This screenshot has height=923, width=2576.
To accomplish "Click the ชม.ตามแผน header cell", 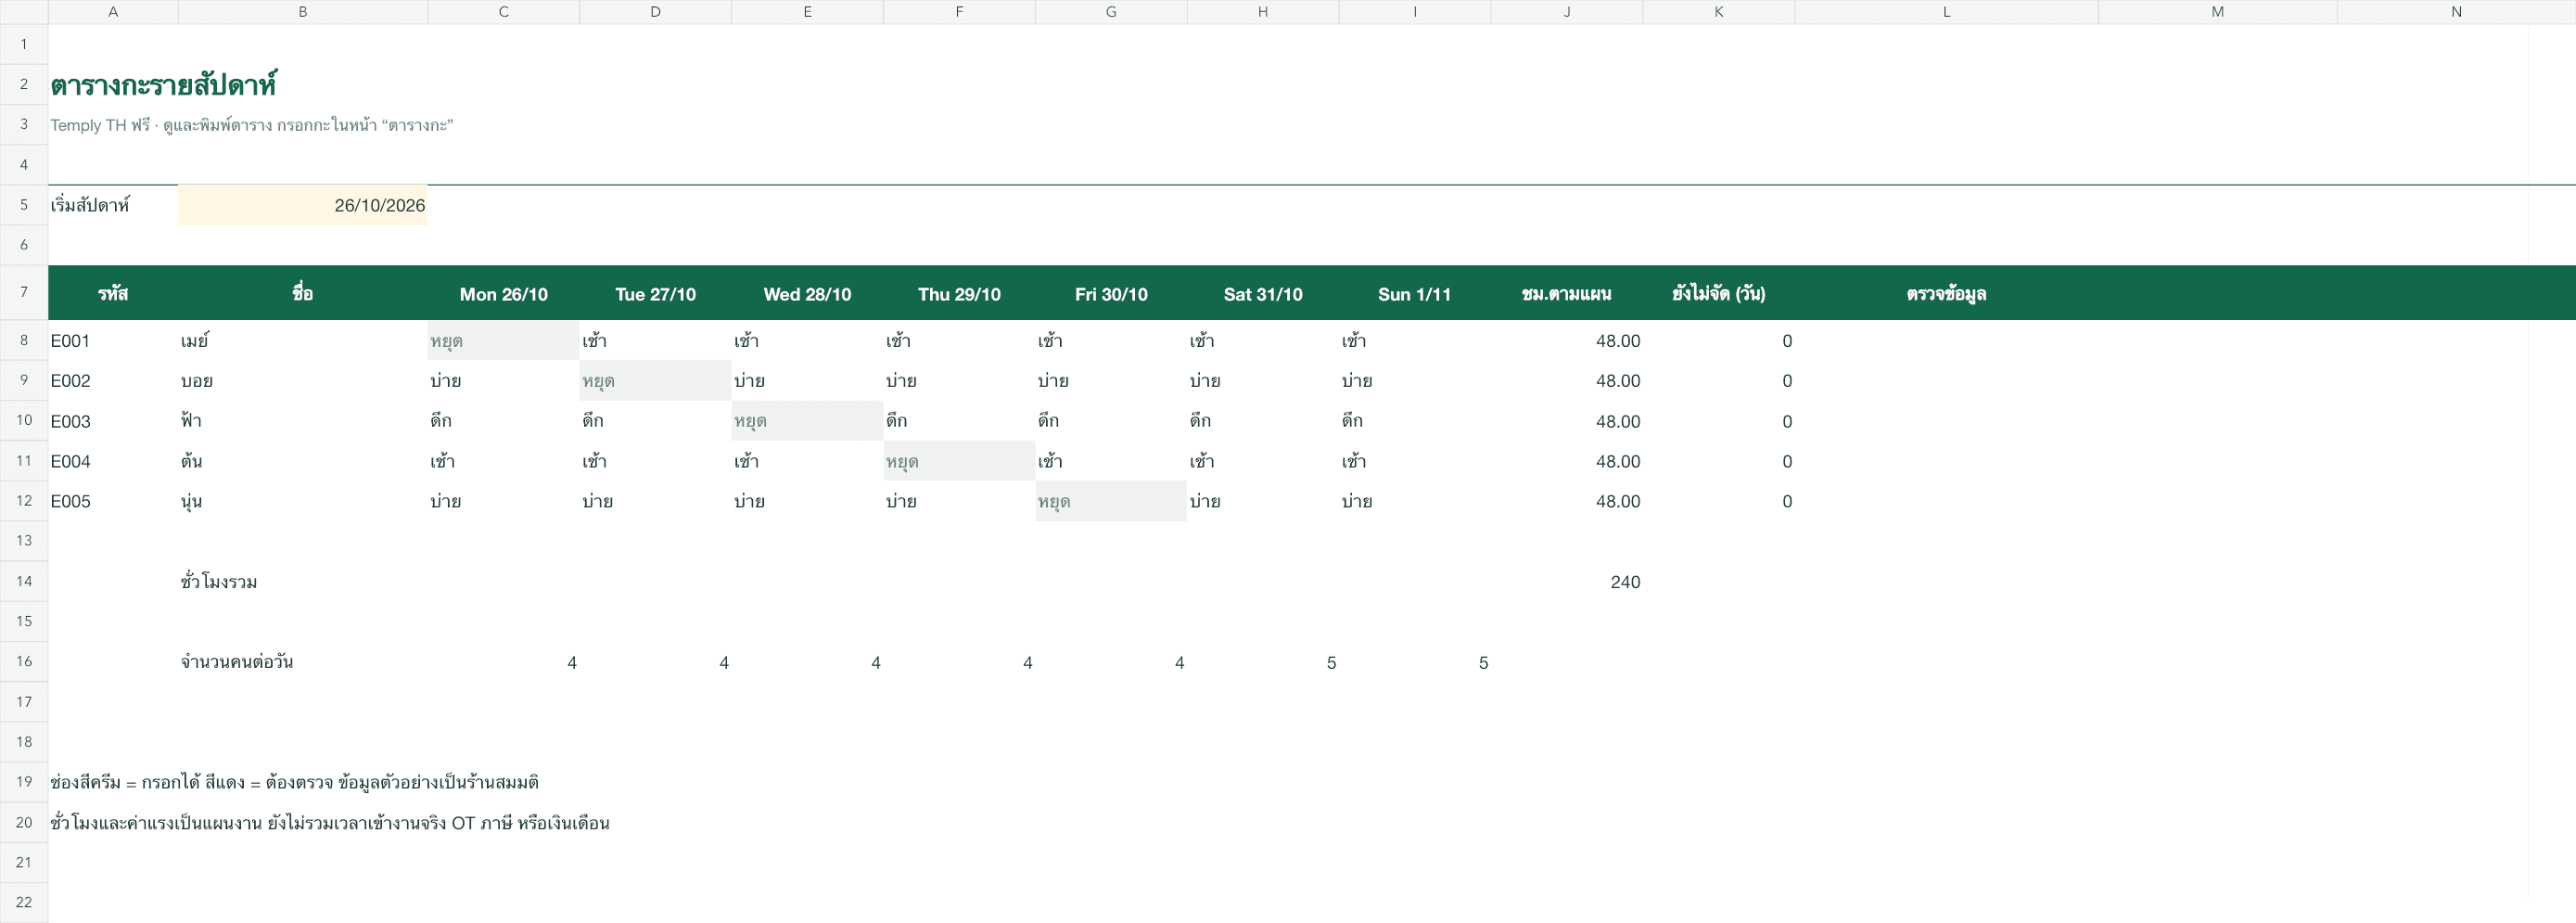I will pos(1566,293).
